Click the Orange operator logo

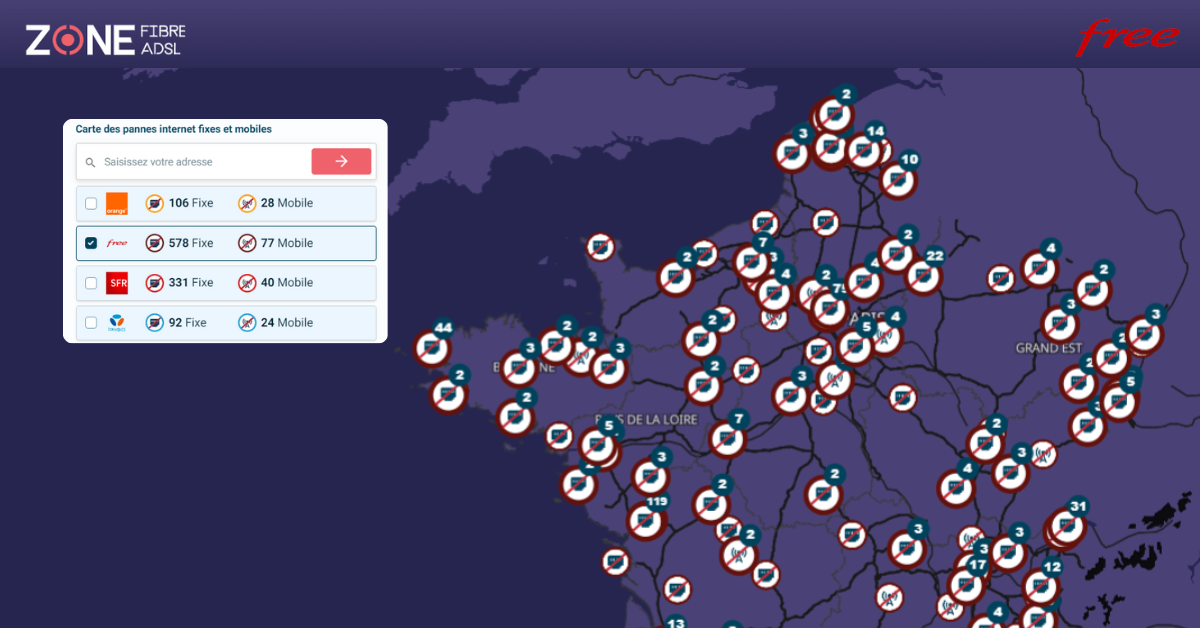pyautogui.click(x=117, y=203)
